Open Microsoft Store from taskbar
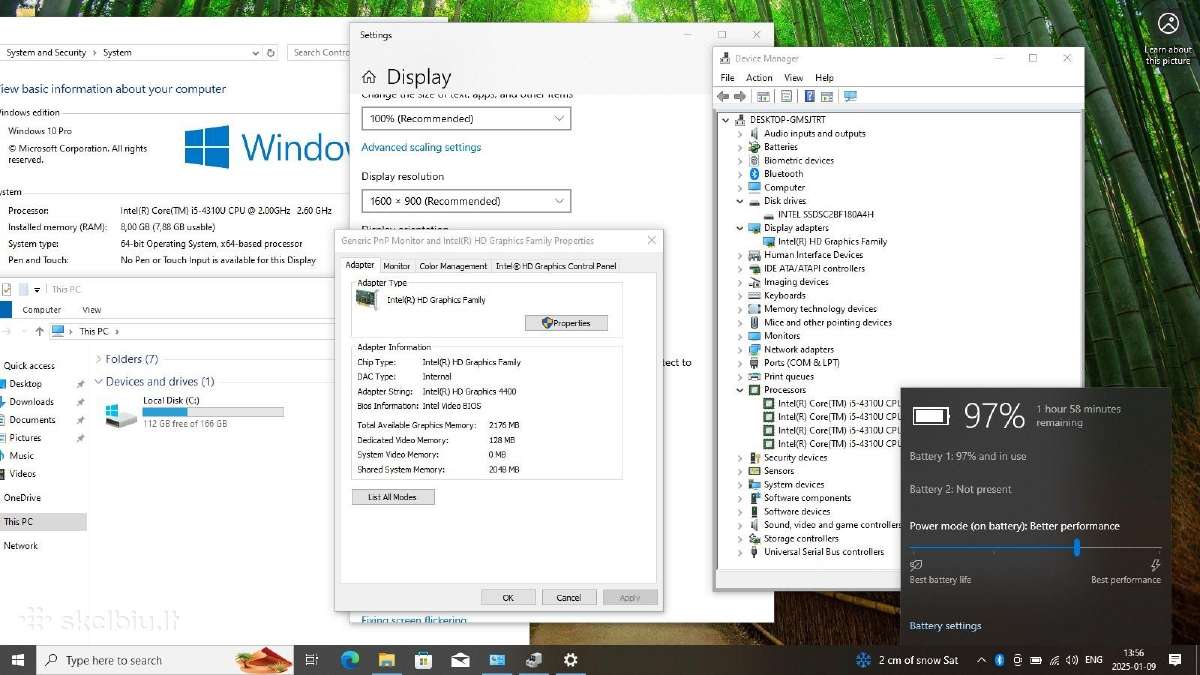This screenshot has height=675, width=1200. [x=423, y=660]
